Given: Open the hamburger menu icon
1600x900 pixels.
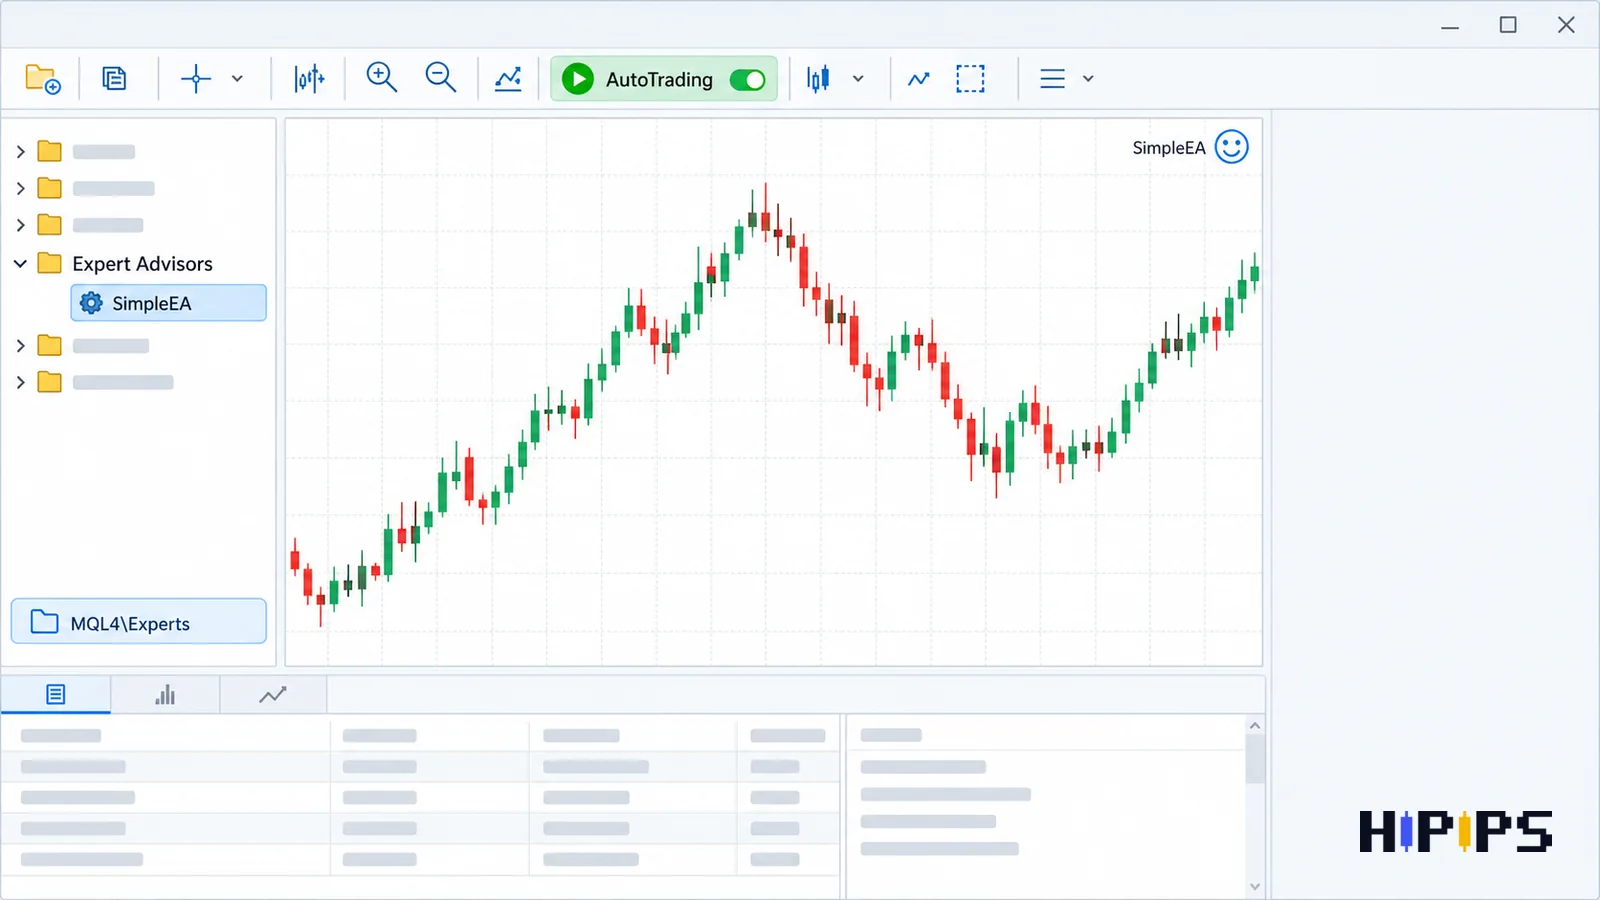Looking at the screenshot, I should (1052, 79).
